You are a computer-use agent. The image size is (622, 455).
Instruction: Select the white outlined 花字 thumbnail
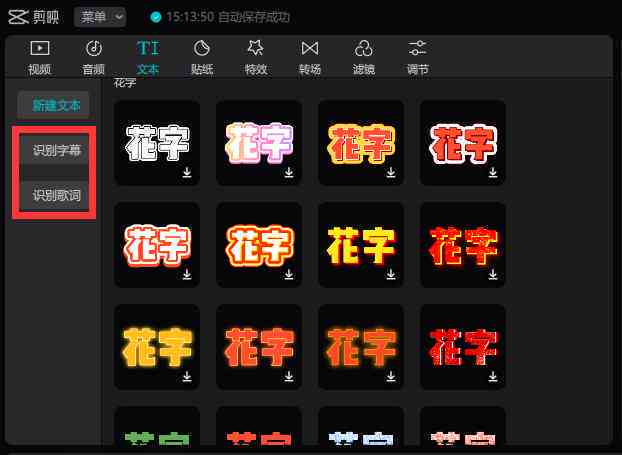157,143
